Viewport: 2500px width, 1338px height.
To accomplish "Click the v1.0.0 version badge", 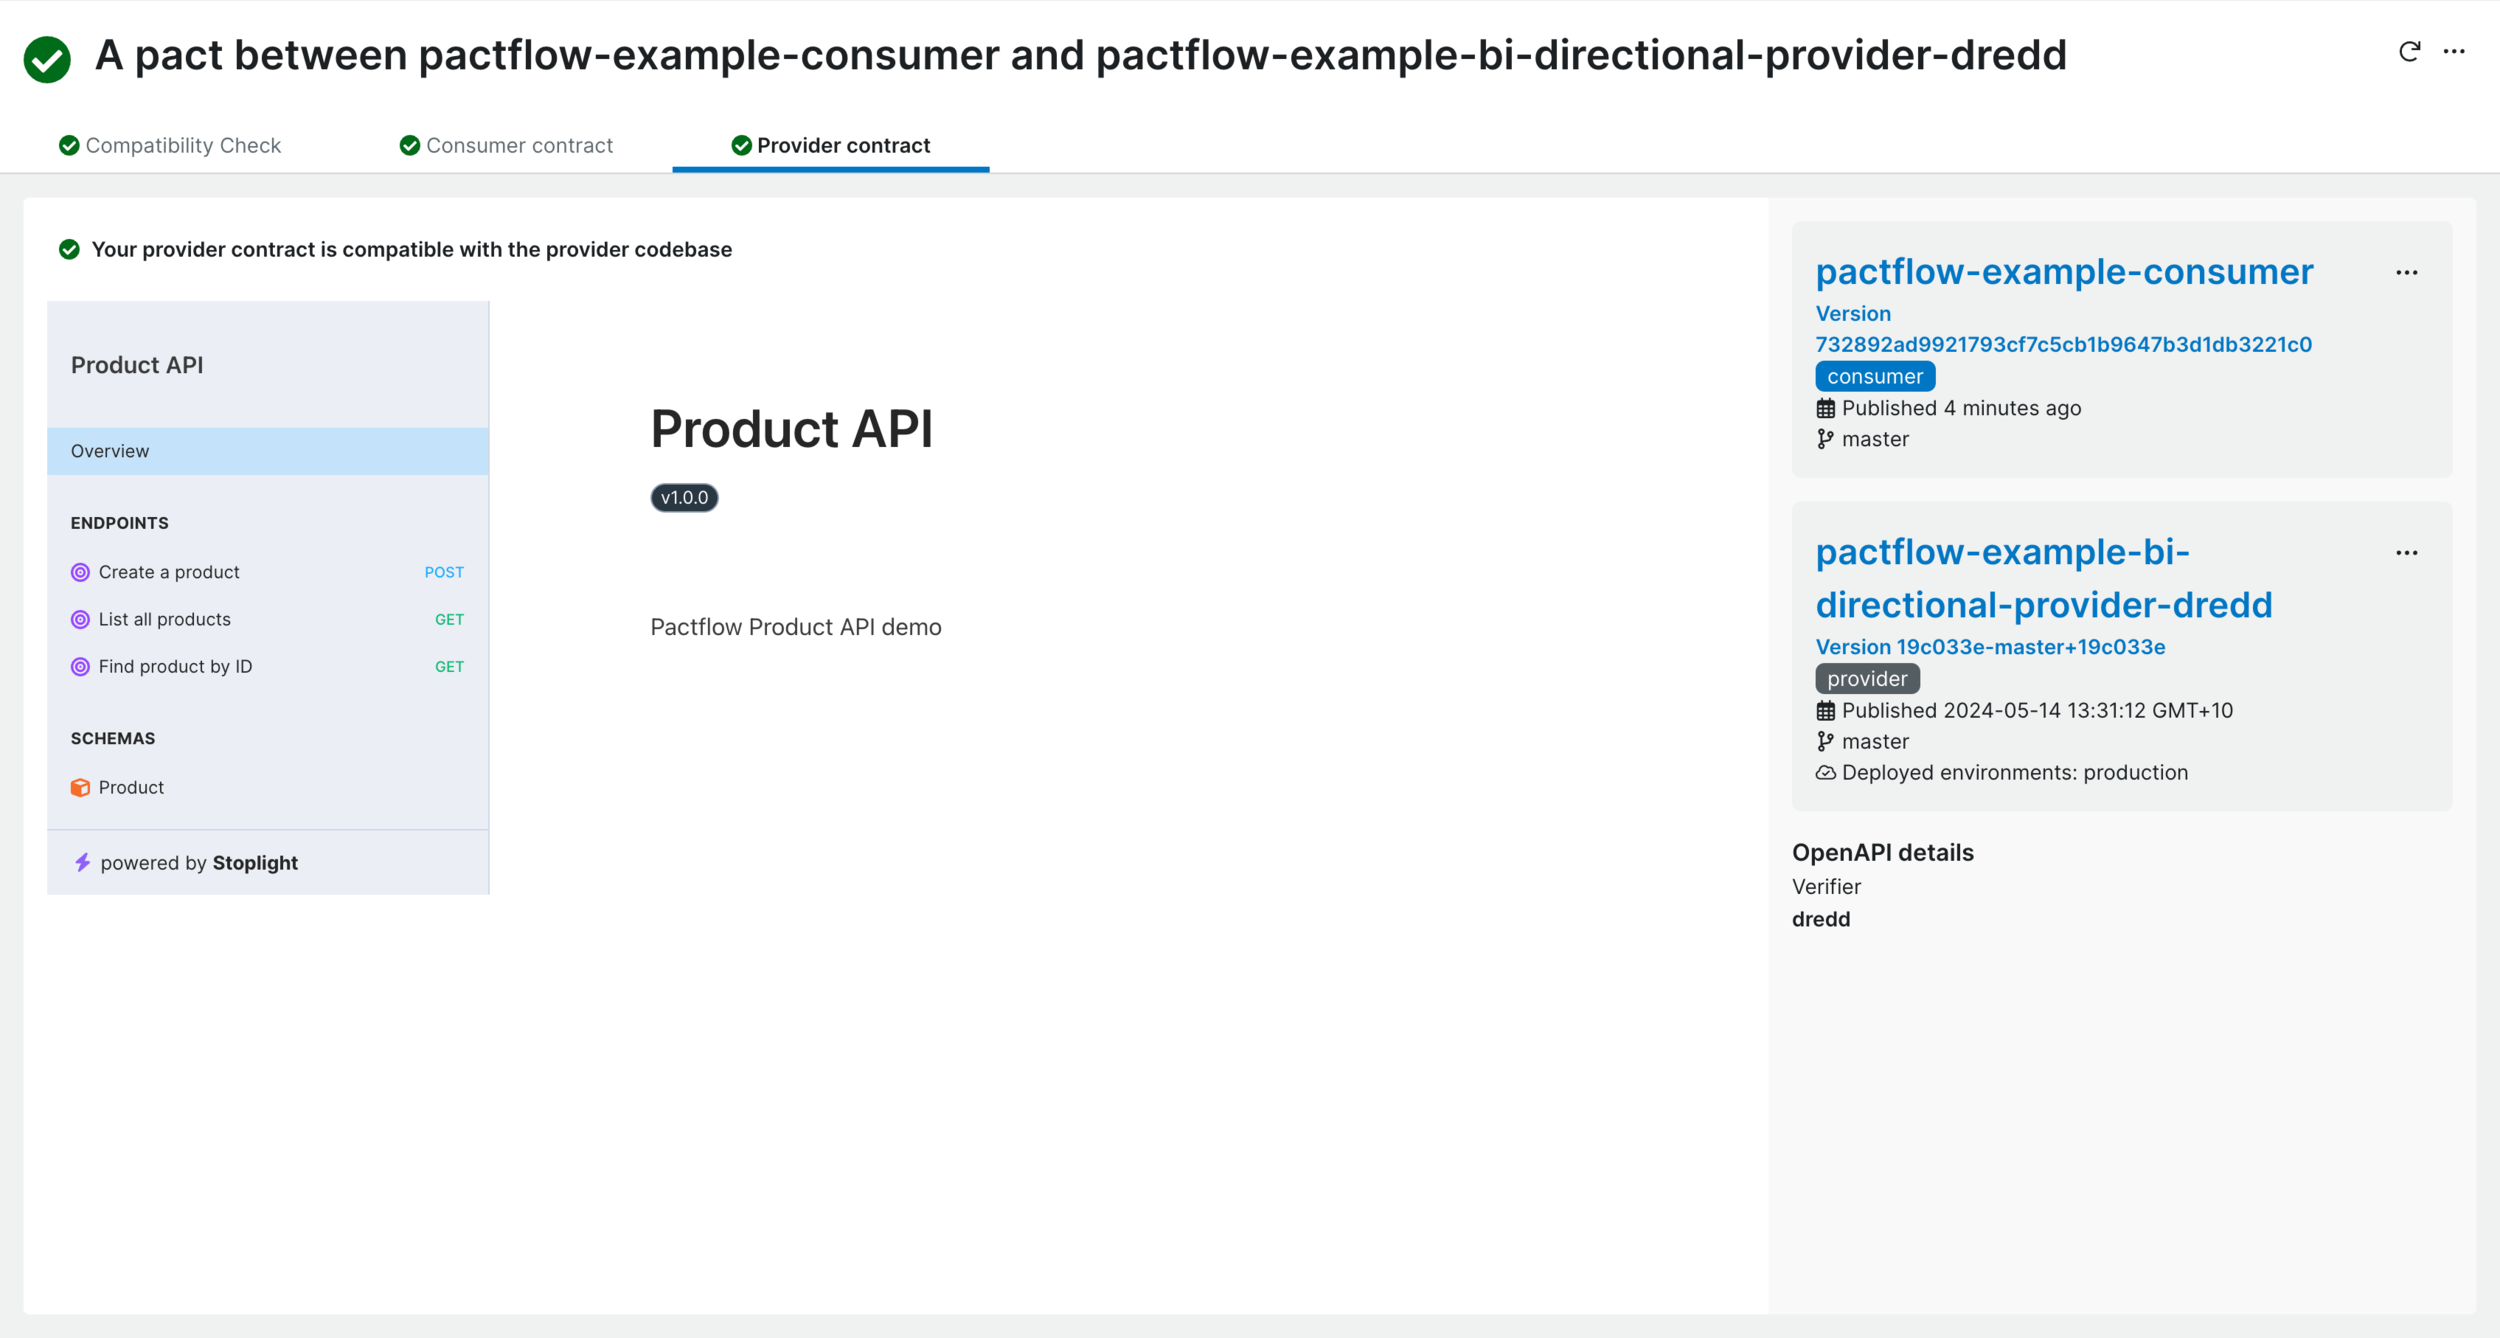I will point(684,497).
